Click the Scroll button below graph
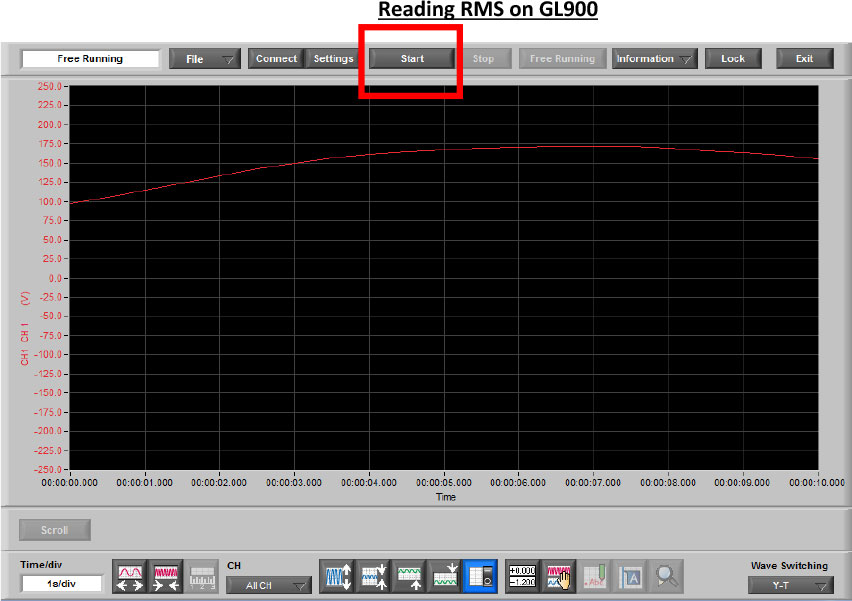 tap(54, 530)
